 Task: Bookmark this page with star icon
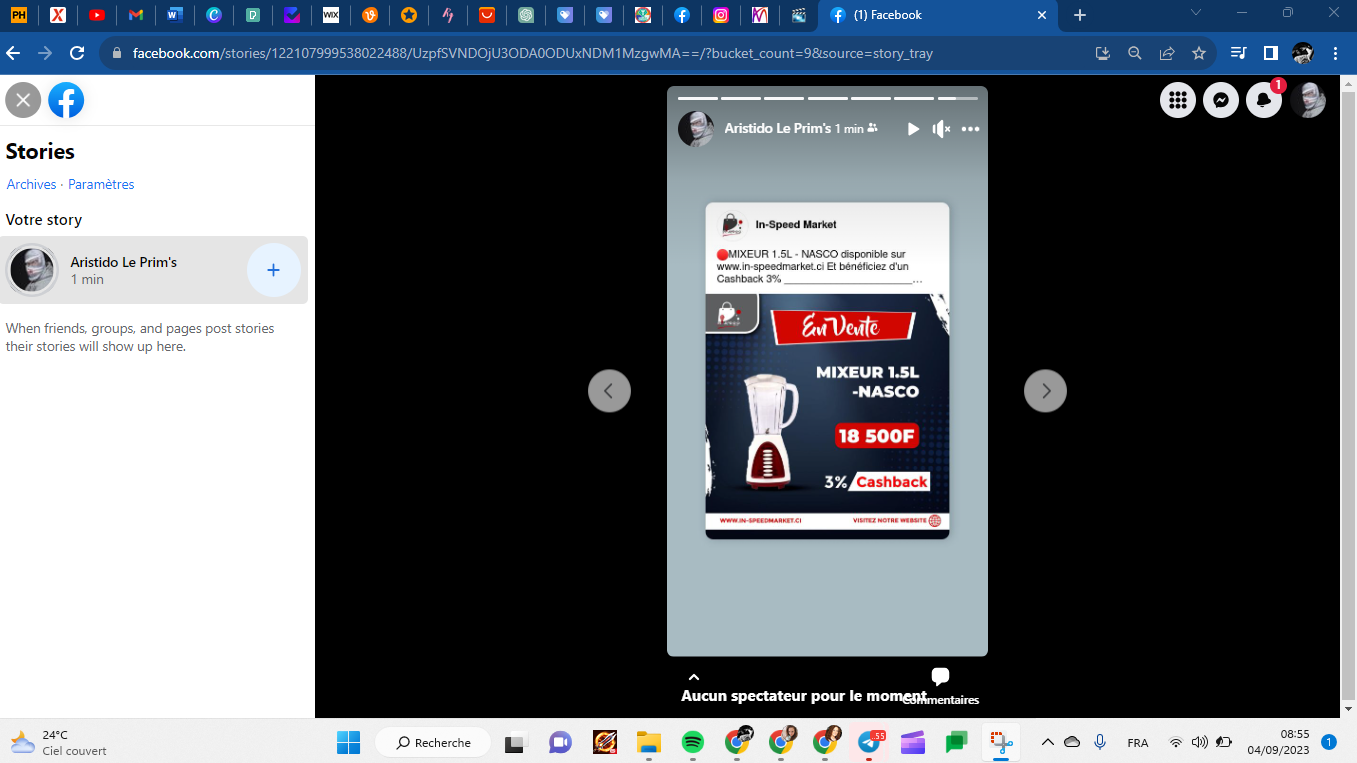[x=1199, y=53]
